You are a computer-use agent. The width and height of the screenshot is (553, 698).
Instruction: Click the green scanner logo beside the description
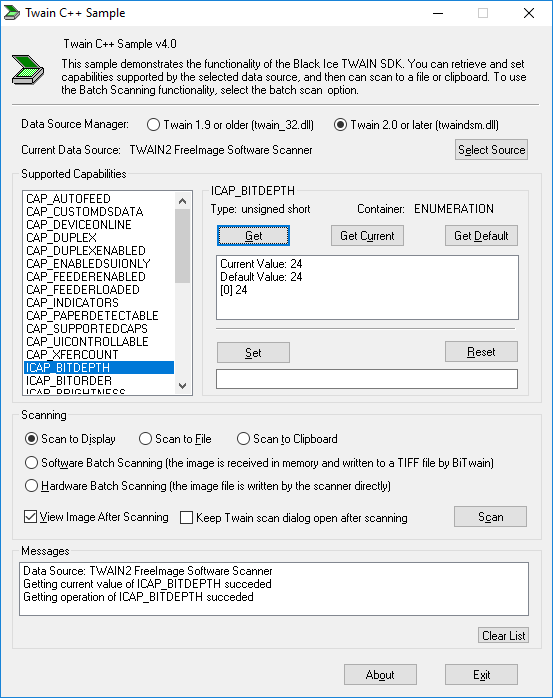coord(28,70)
